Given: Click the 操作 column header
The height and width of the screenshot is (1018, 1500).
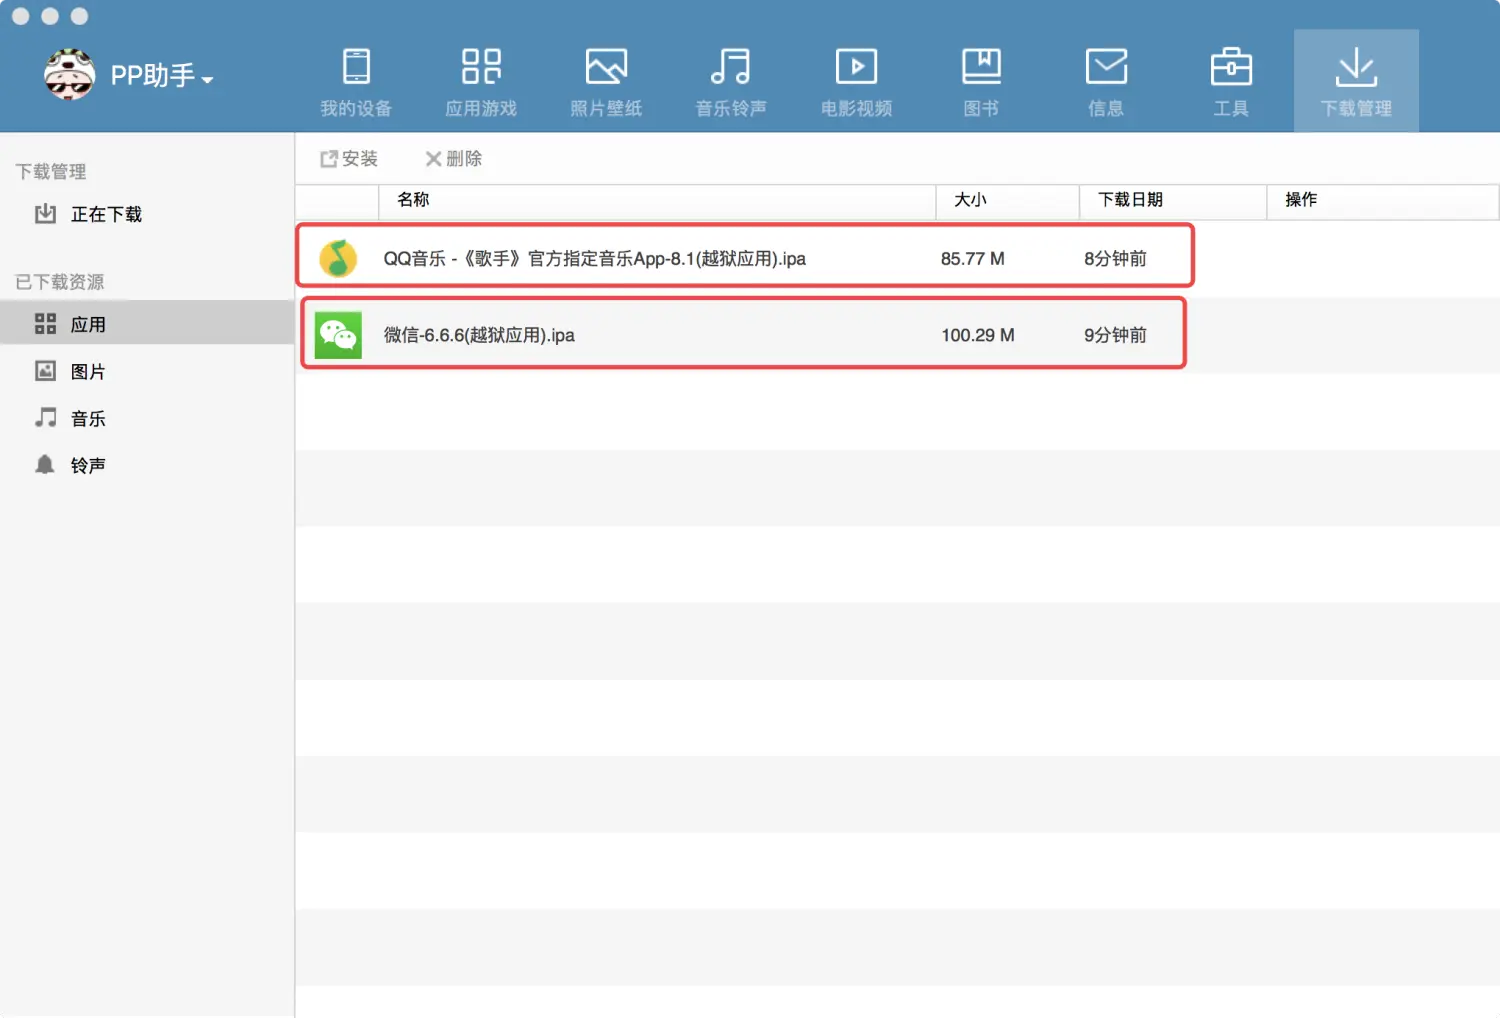Looking at the screenshot, I should 1383,200.
